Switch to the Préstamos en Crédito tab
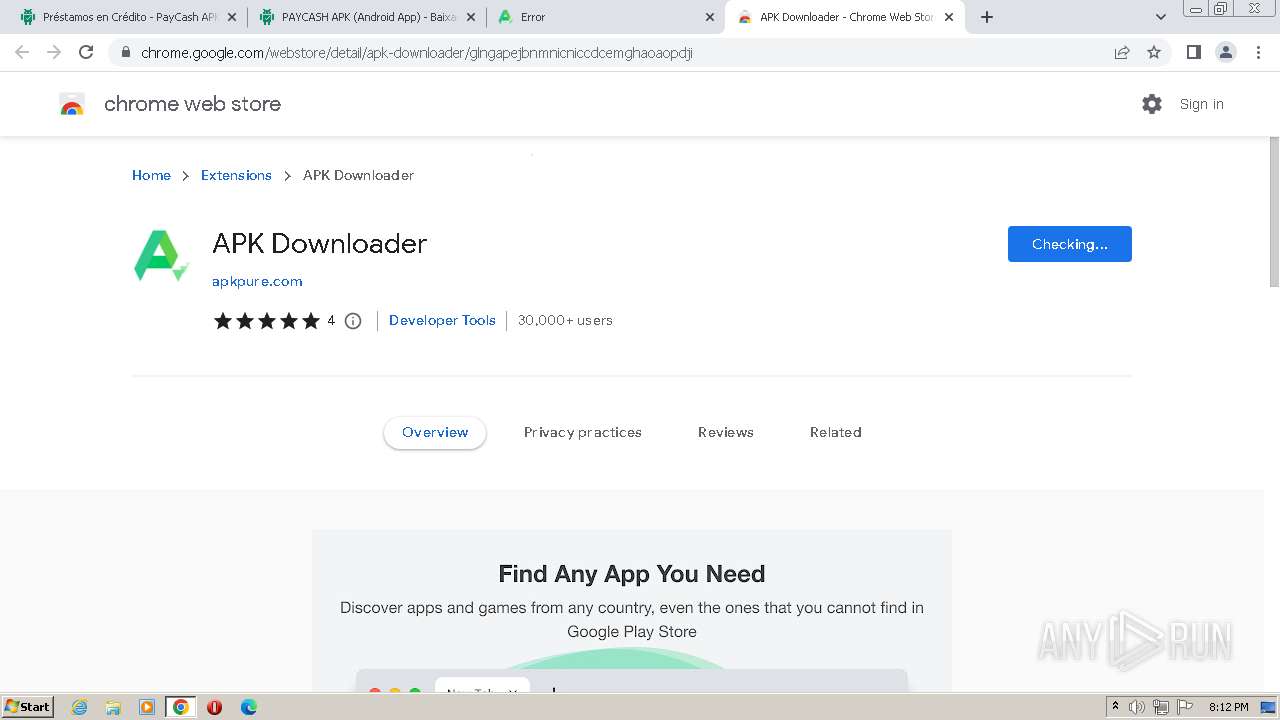Image resolution: width=1280 pixels, height=720 pixels. (127, 17)
